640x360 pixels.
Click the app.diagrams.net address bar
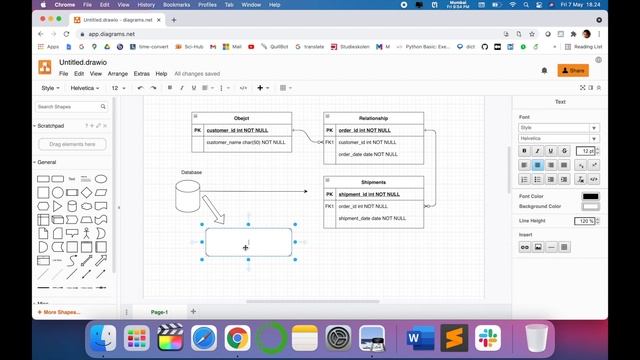tap(286, 34)
